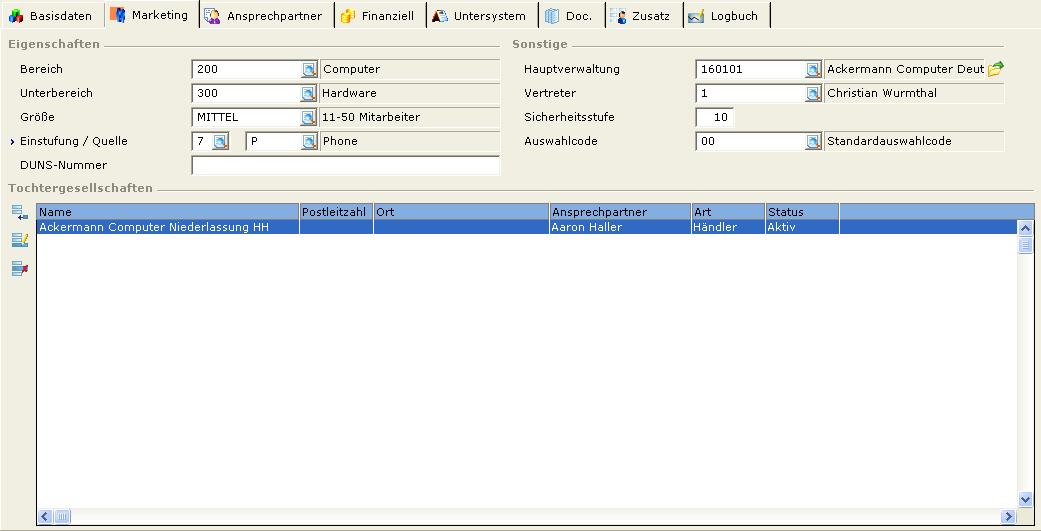
Task: Open lookup icon for Bereich field
Action: tap(309, 70)
